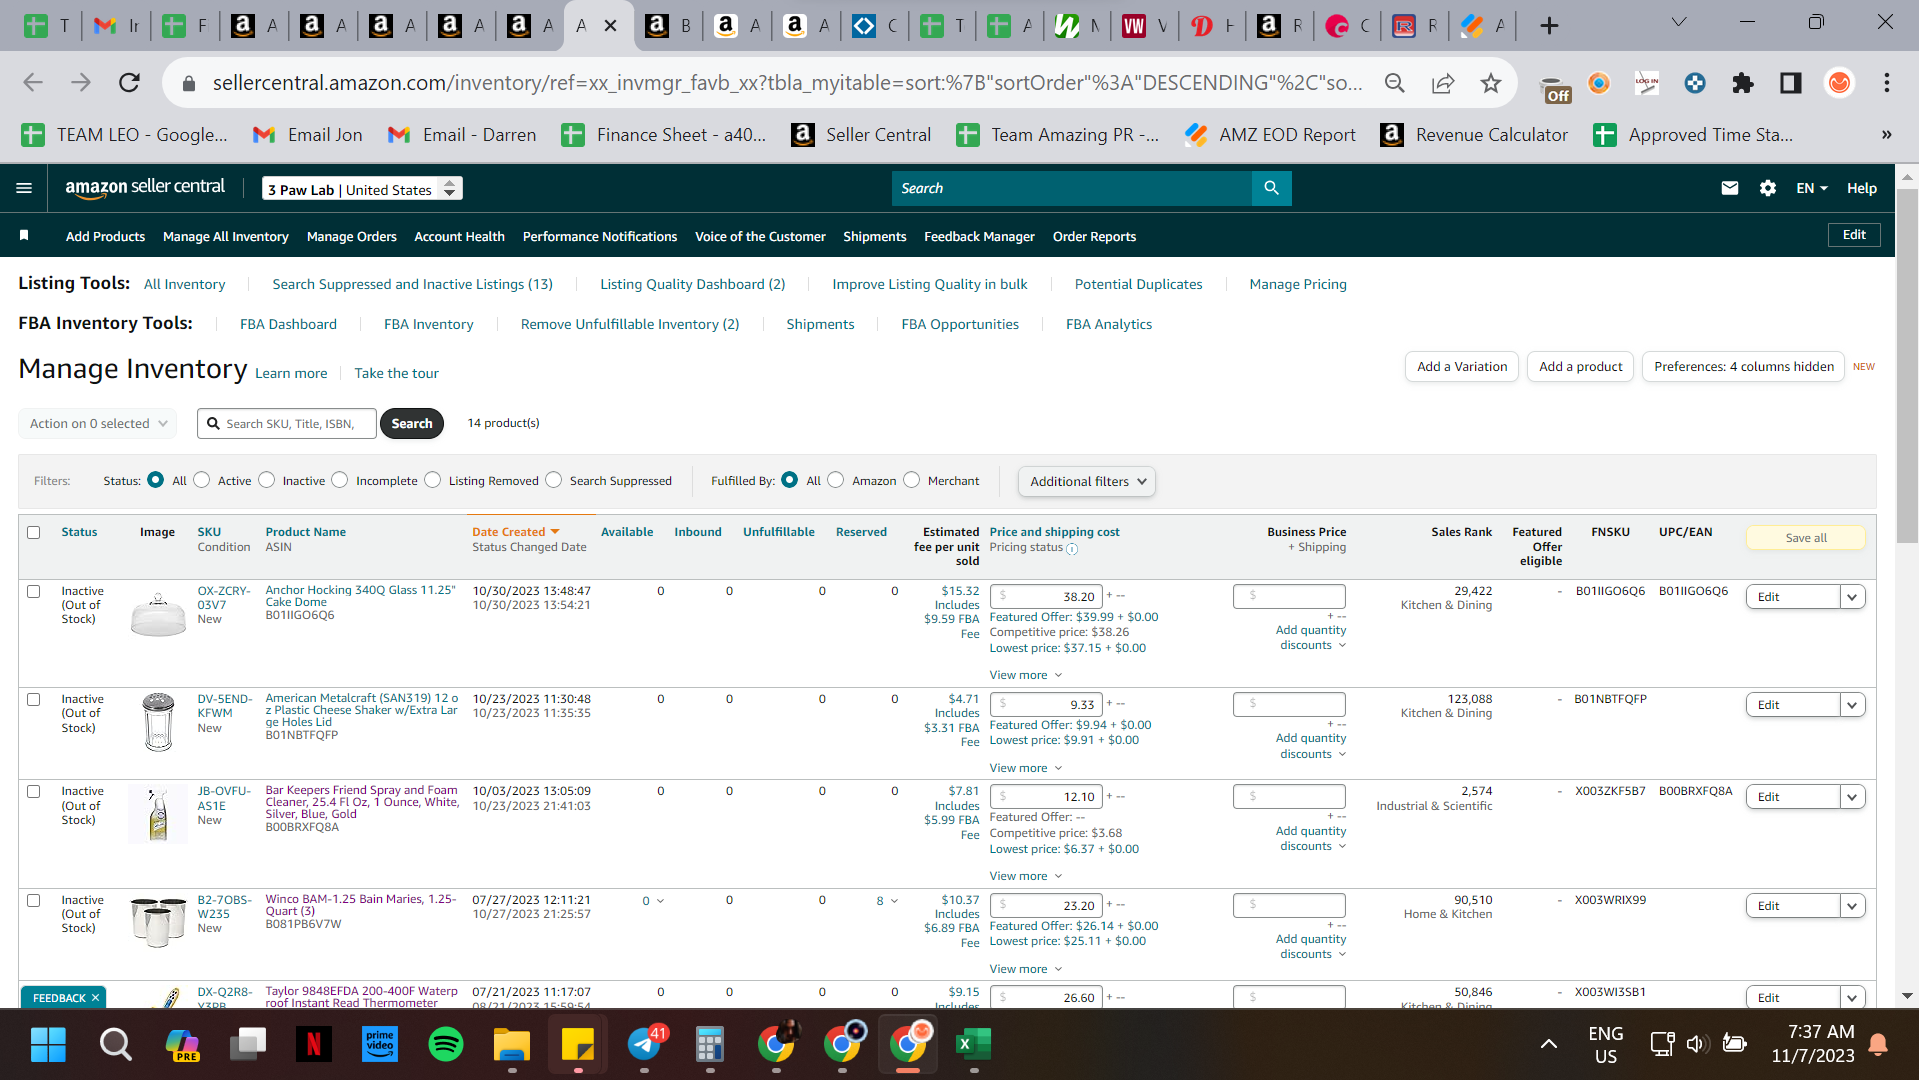The image size is (1919, 1080).
Task: Open Telegram from the taskbar
Action: point(645,1045)
